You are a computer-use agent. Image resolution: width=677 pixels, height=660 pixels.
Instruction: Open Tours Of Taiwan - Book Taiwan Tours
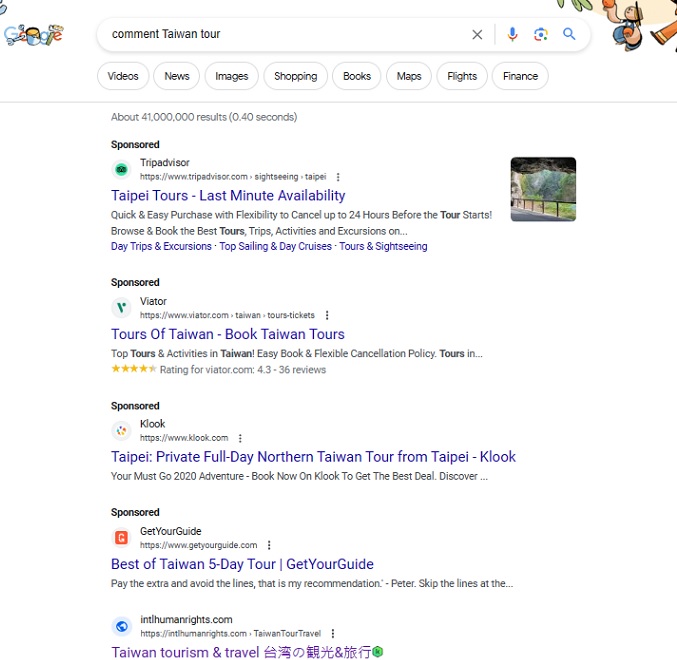227,334
